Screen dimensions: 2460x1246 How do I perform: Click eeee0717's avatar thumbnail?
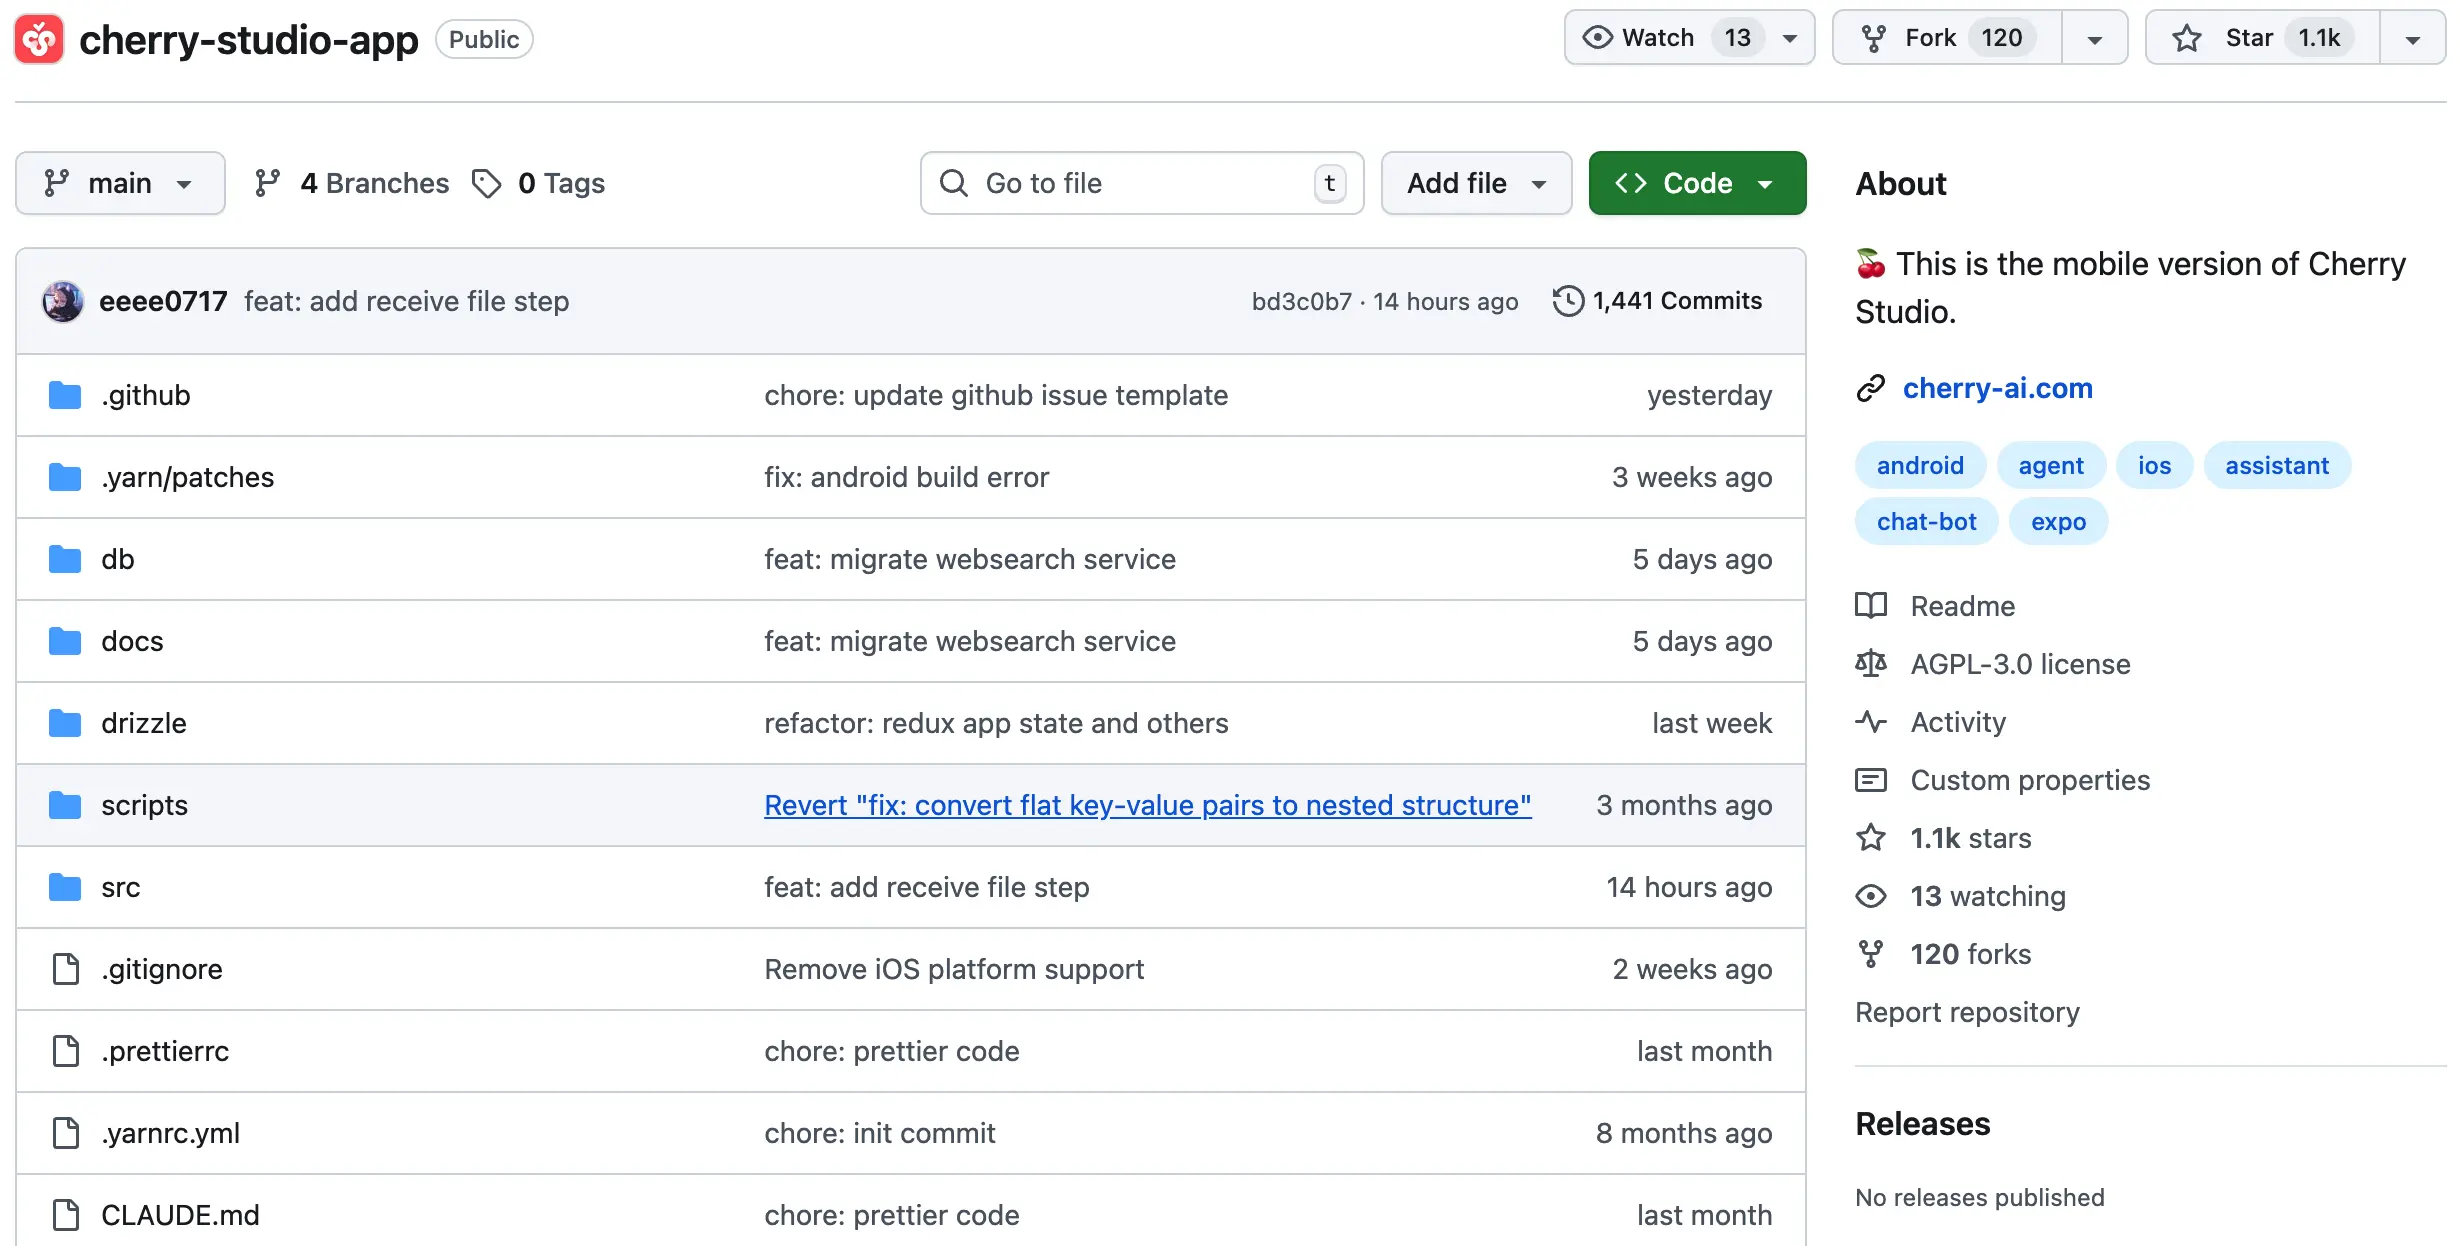click(x=63, y=301)
